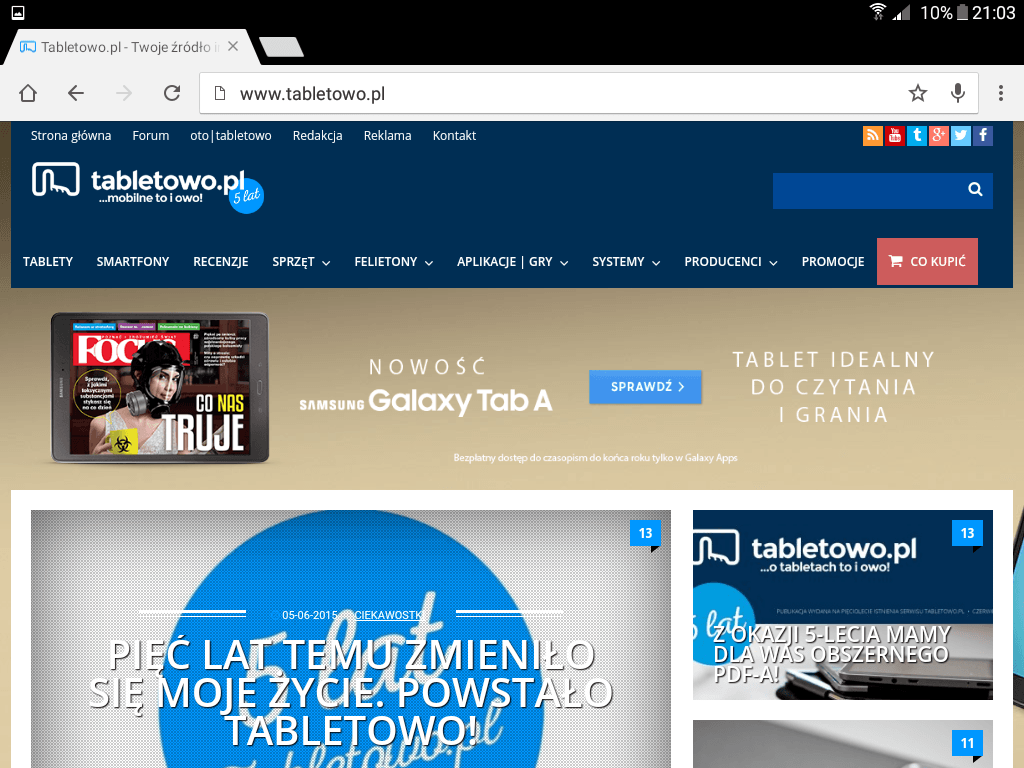Click the page document icon in address bar
Viewport: 1024px width, 768px height.
[x=220, y=93]
